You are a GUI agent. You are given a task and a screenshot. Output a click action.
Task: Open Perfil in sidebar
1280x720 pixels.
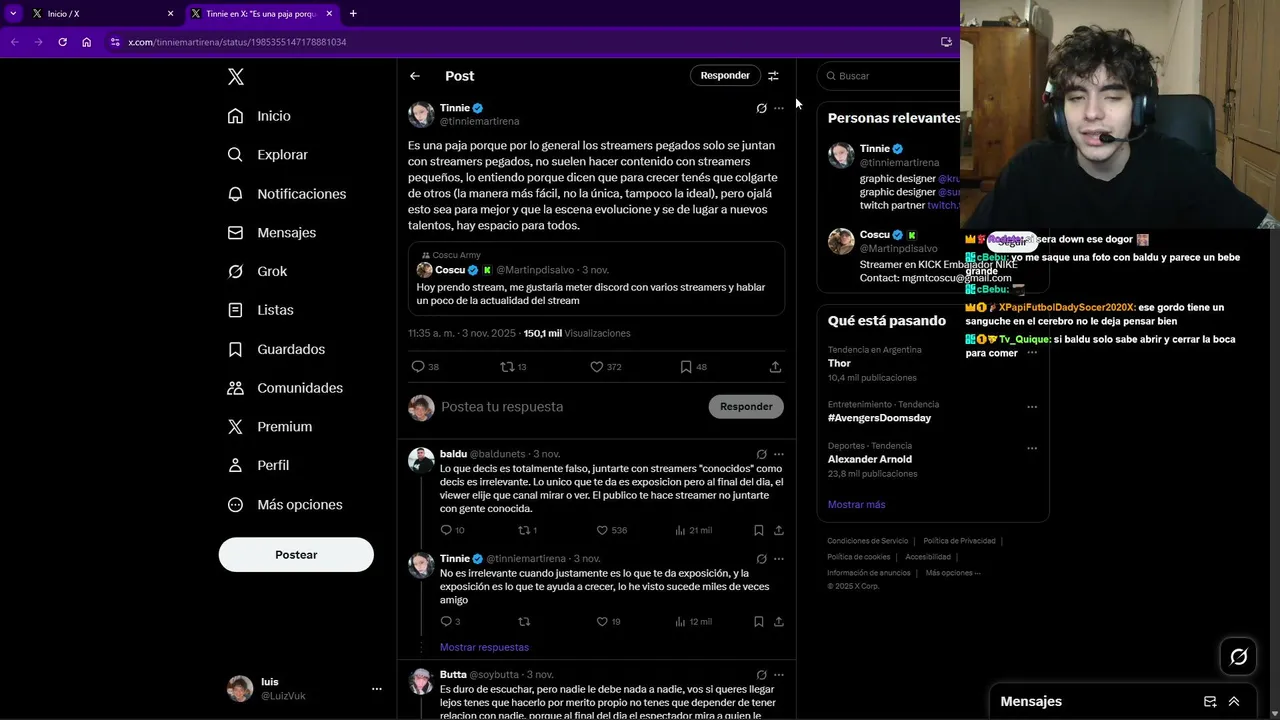(258, 466)
